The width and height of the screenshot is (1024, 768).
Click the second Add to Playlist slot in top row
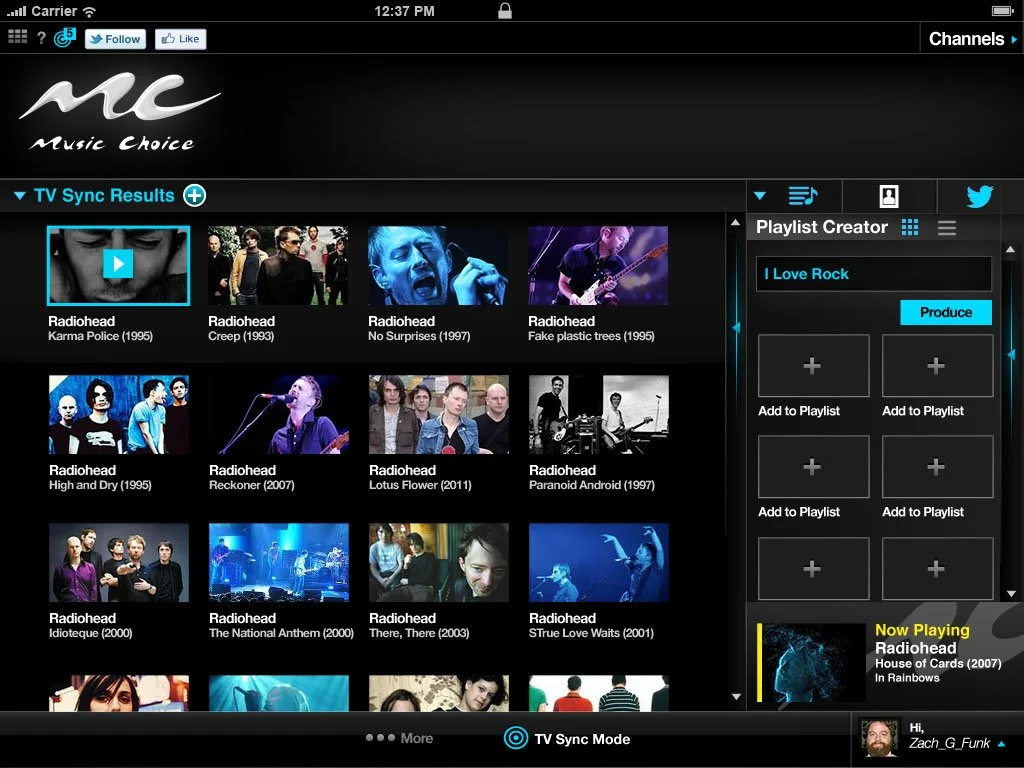(937, 366)
